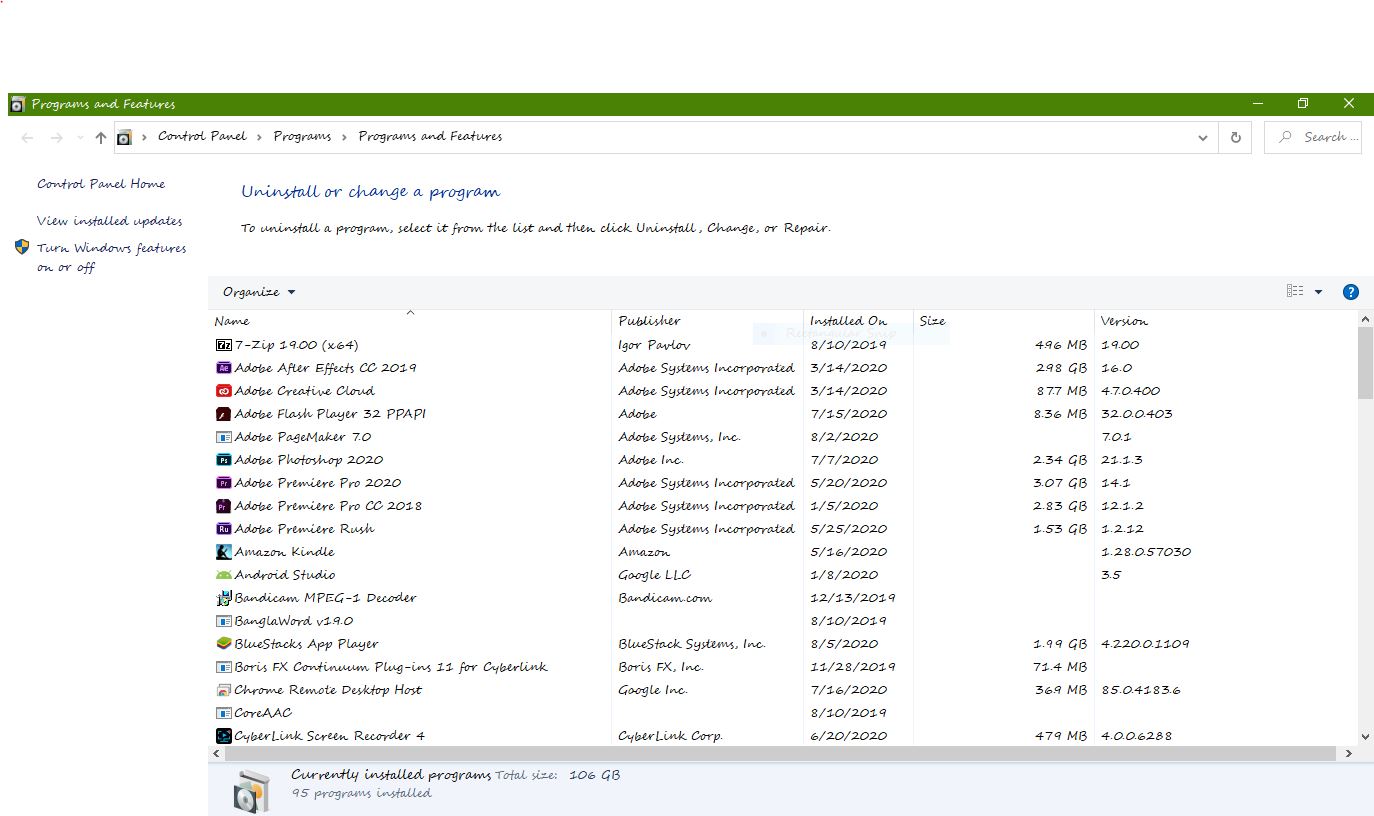Click the forward navigation arrow
This screenshot has height=816, width=1374.
[x=57, y=138]
